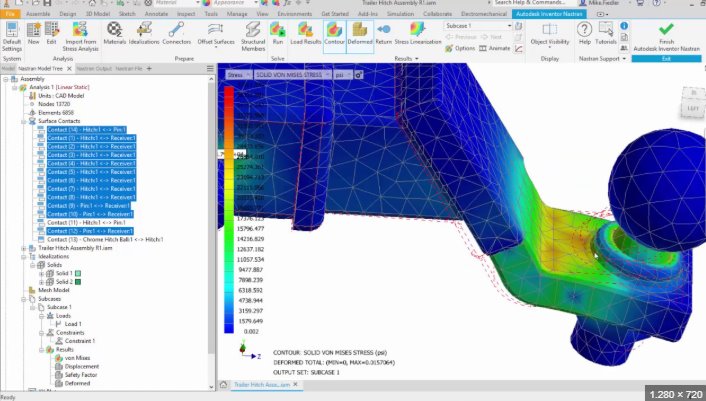Finish Autodesk Inventor Nastran
The width and height of the screenshot is (706, 401).
(x=666, y=36)
